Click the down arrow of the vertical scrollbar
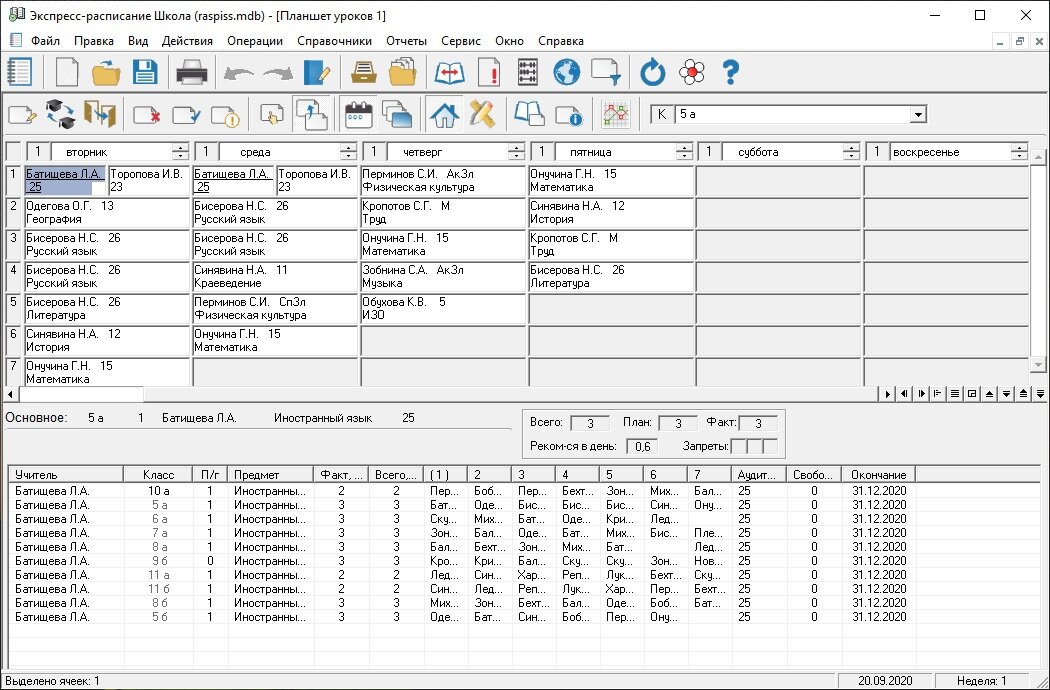Screen dimensions: 1050x690 point(1039,364)
